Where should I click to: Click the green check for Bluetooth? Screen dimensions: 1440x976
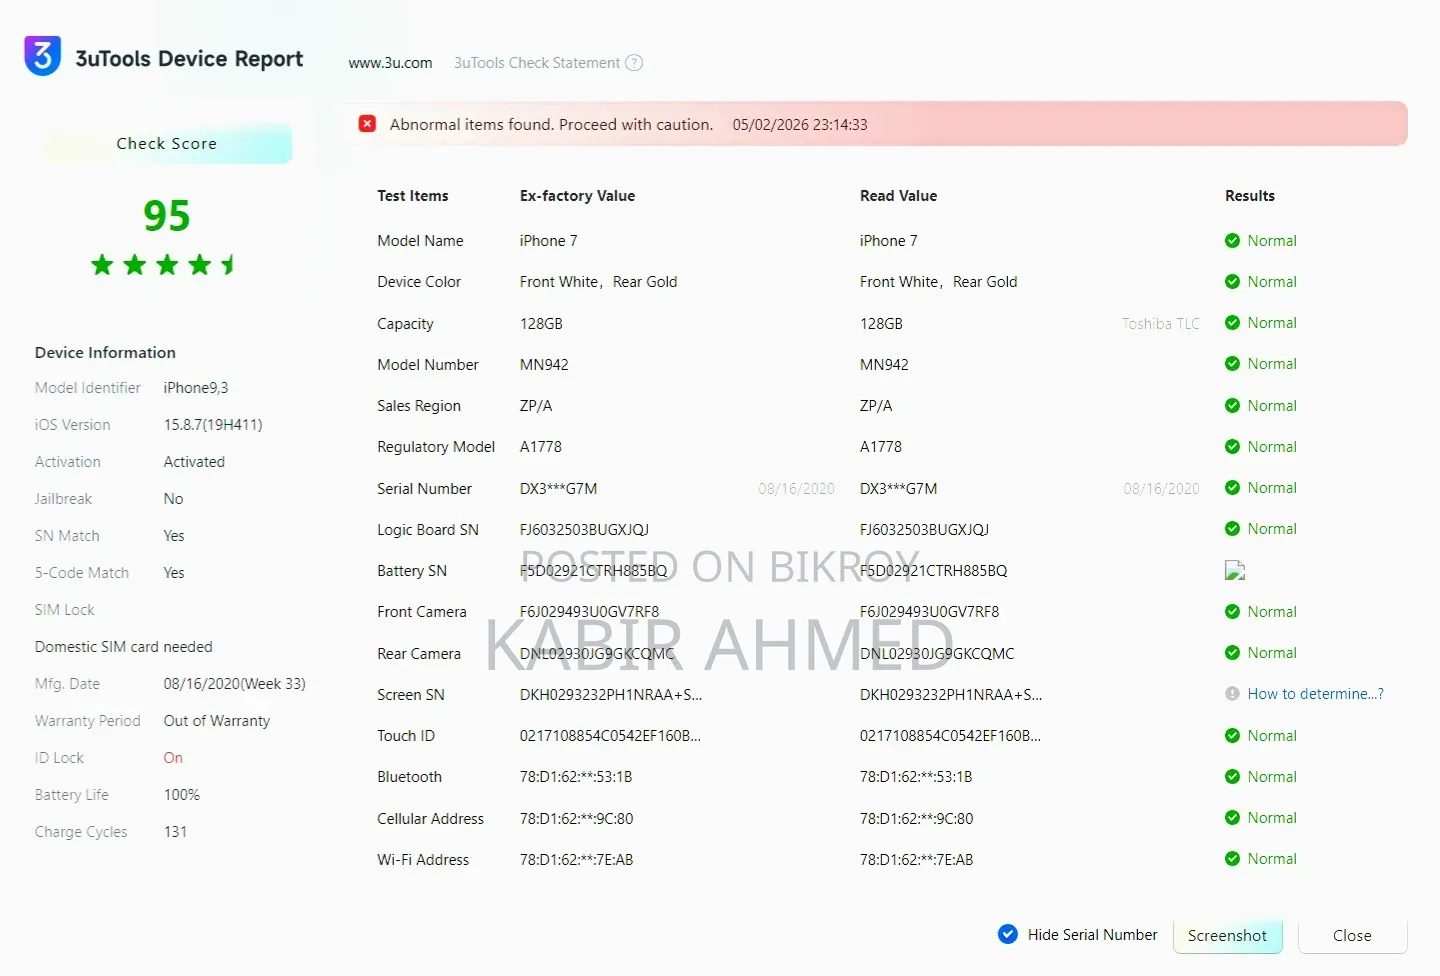coord(1232,777)
